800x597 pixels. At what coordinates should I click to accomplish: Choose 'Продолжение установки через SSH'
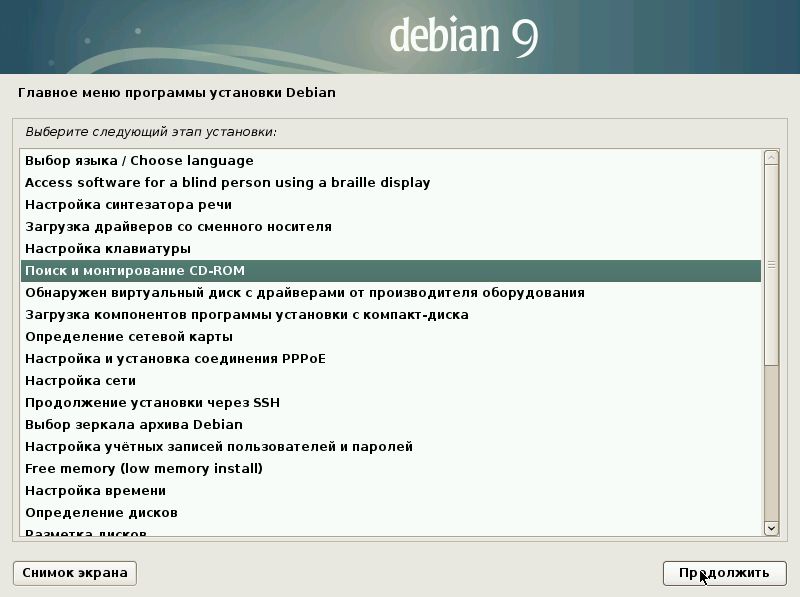391,403
